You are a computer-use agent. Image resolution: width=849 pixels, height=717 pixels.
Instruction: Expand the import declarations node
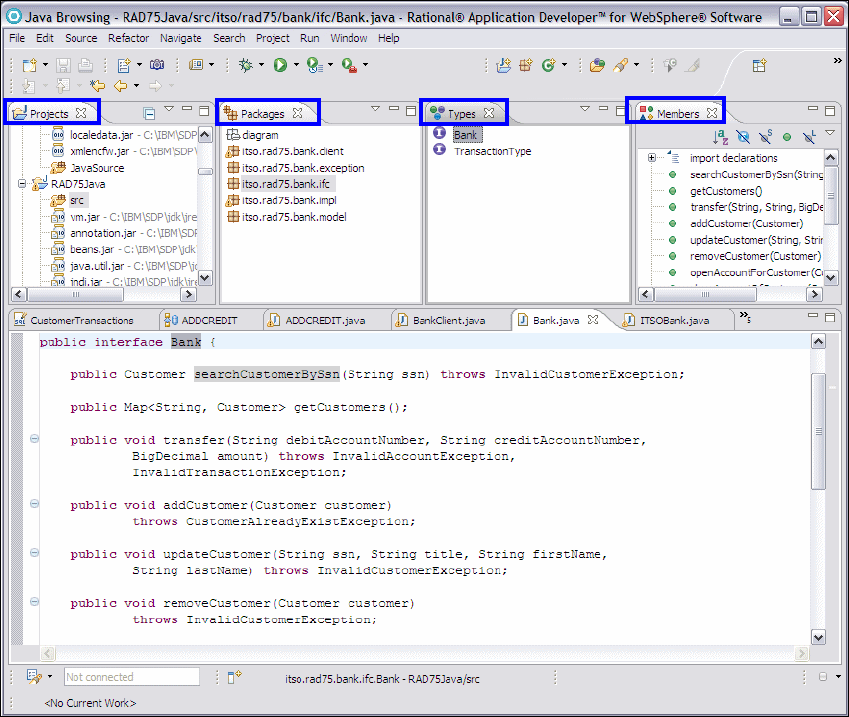652,158
